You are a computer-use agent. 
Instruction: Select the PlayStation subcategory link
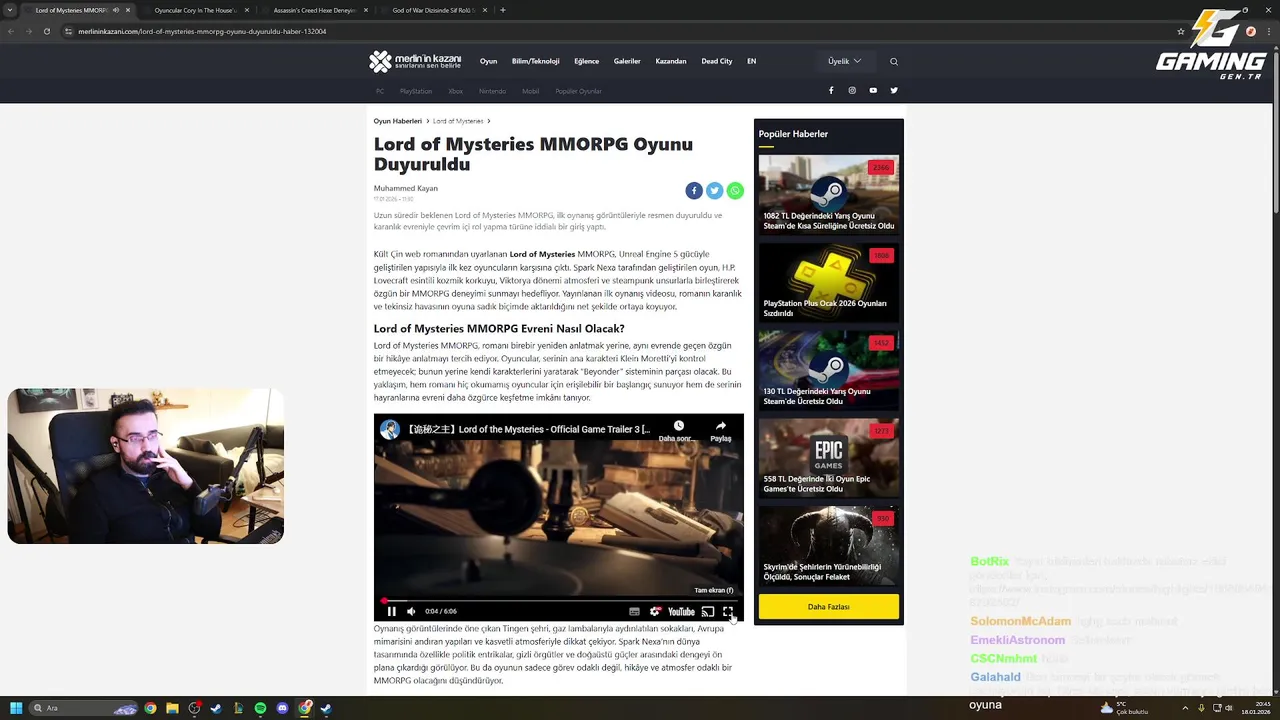(x=416, y=91)
